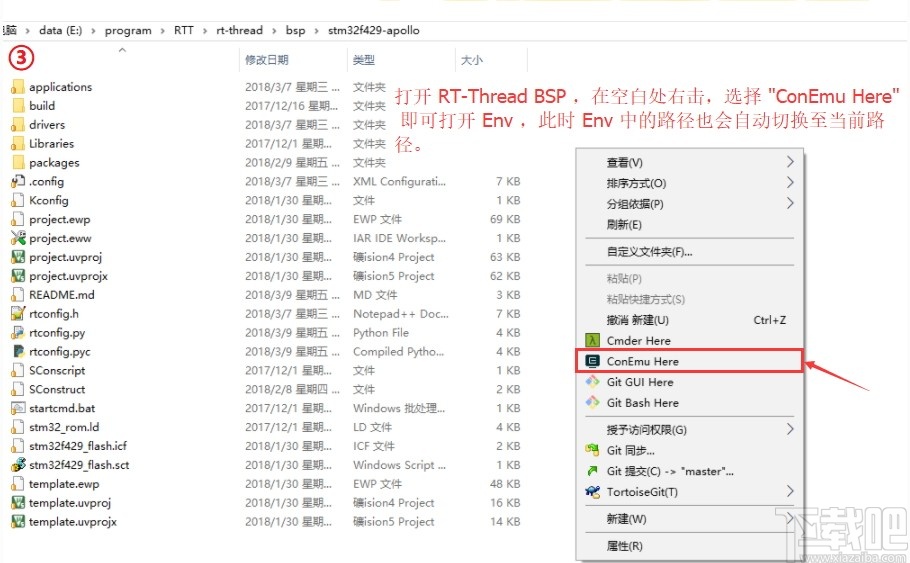Expand the TortoiseGit(T) submenu arrow

point(790,492)
